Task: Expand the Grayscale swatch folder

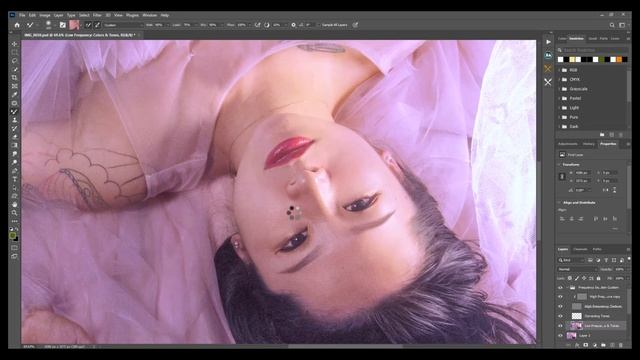Action: (559, 89)
